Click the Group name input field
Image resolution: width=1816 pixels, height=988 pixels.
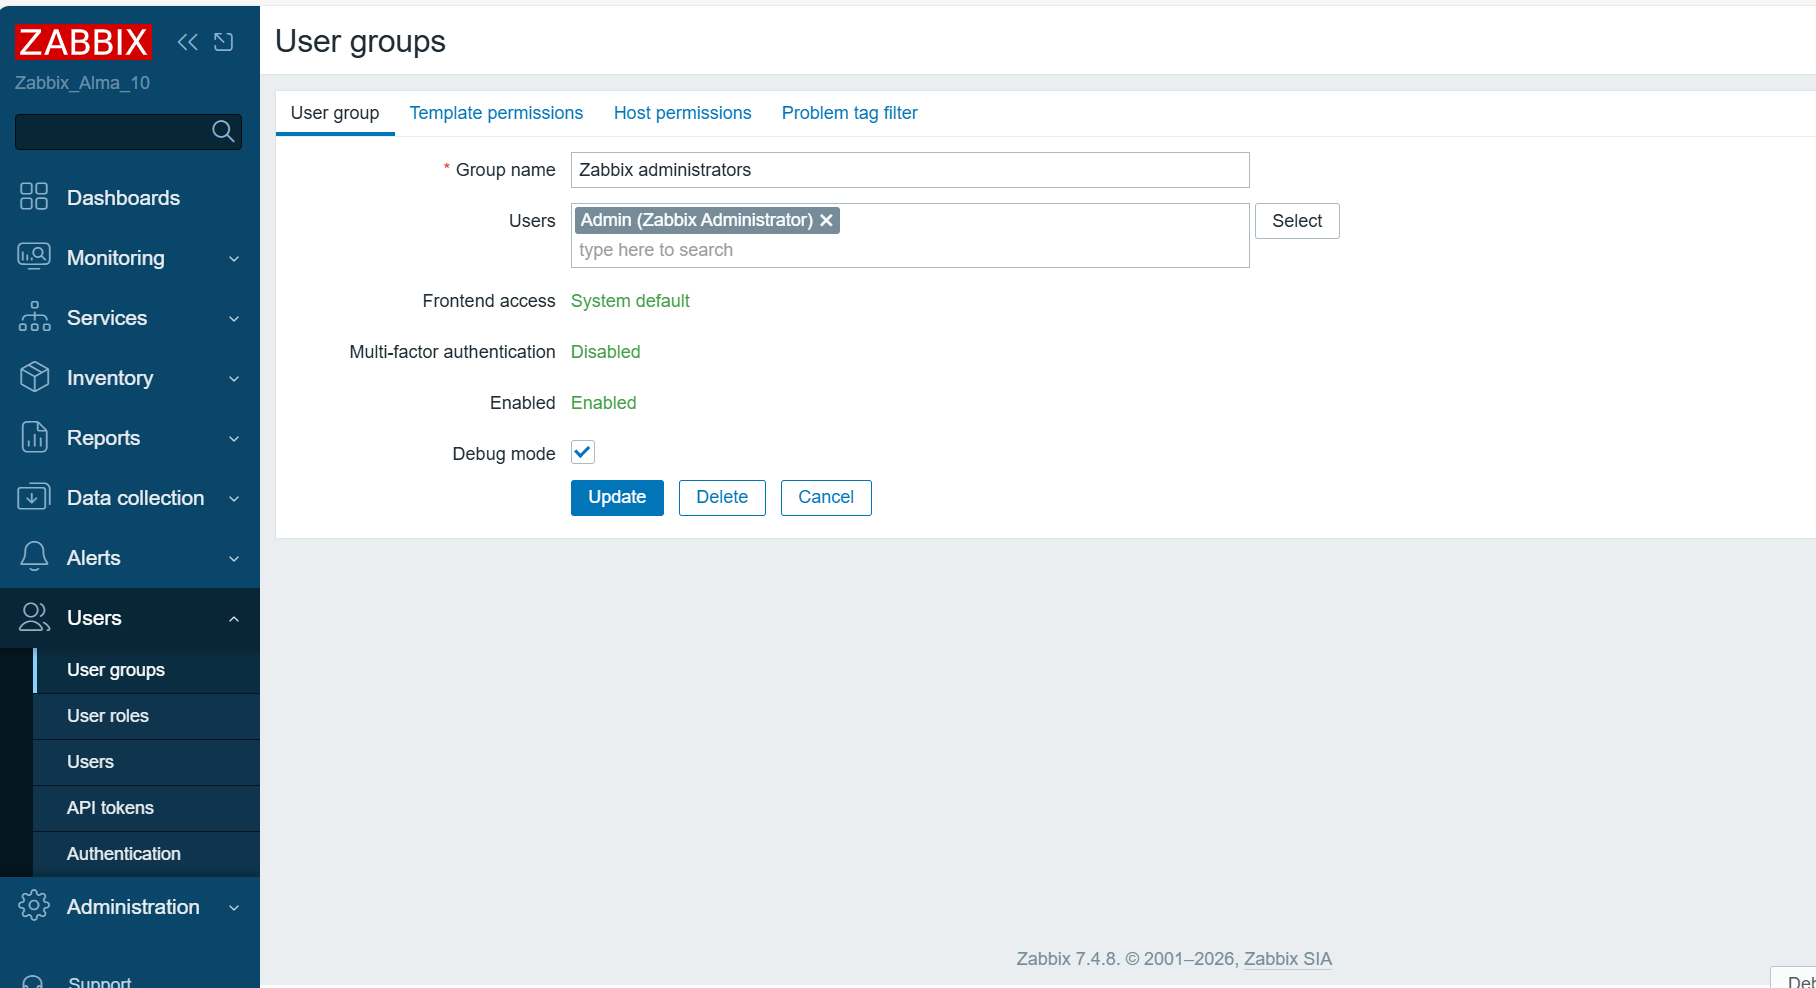[909, 170]
